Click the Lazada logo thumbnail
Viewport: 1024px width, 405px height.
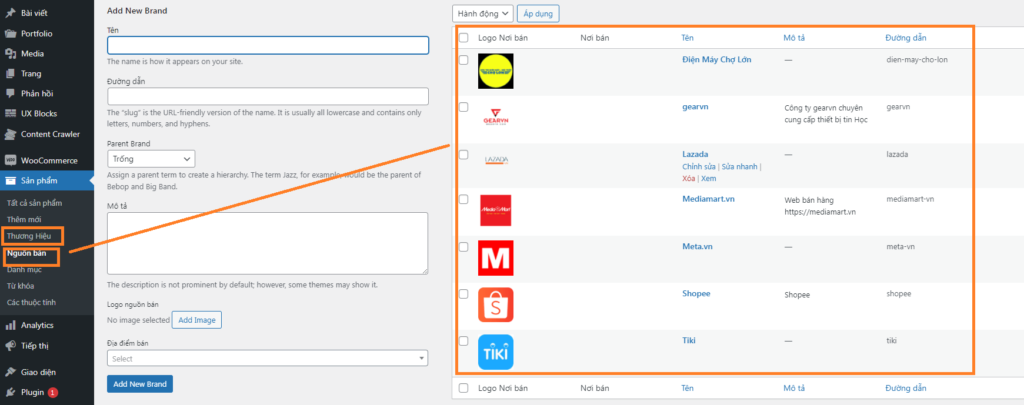point(496,161)
